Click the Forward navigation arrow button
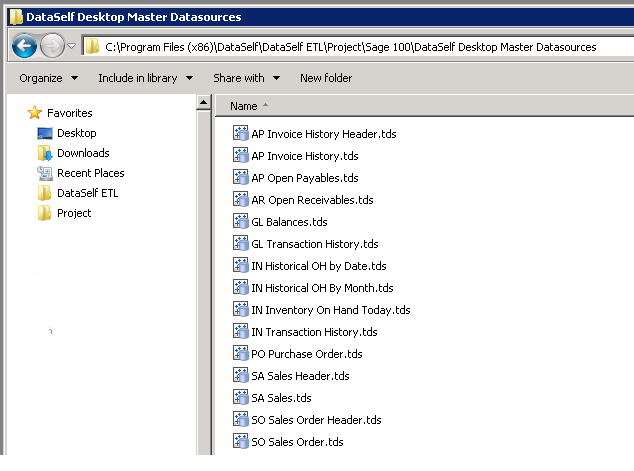The height and width of the screenshot is (471, 634). pyautogui.click(x=52, y=46)
